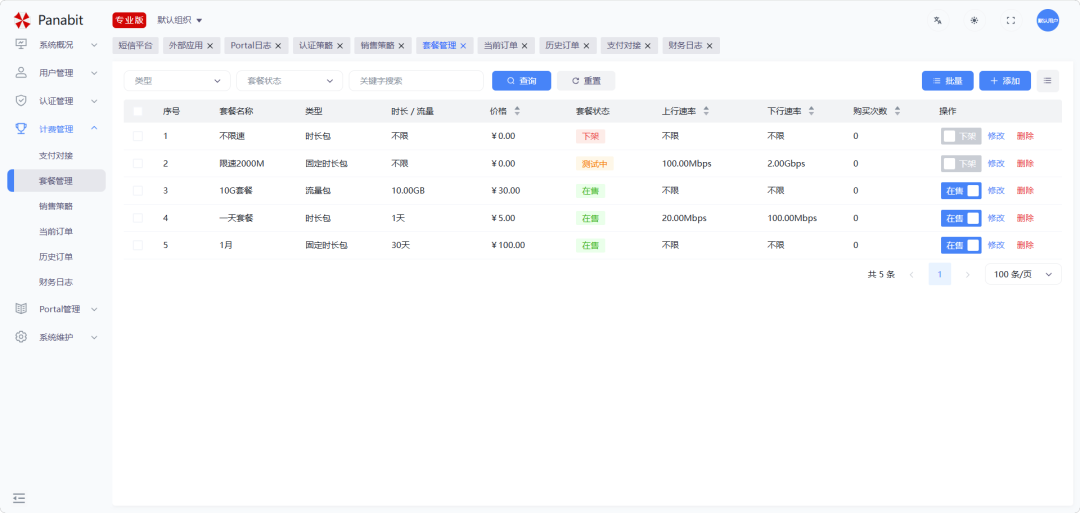Close the 认证策略 tab
This screenshot has width=1080, height=513.
340,45
